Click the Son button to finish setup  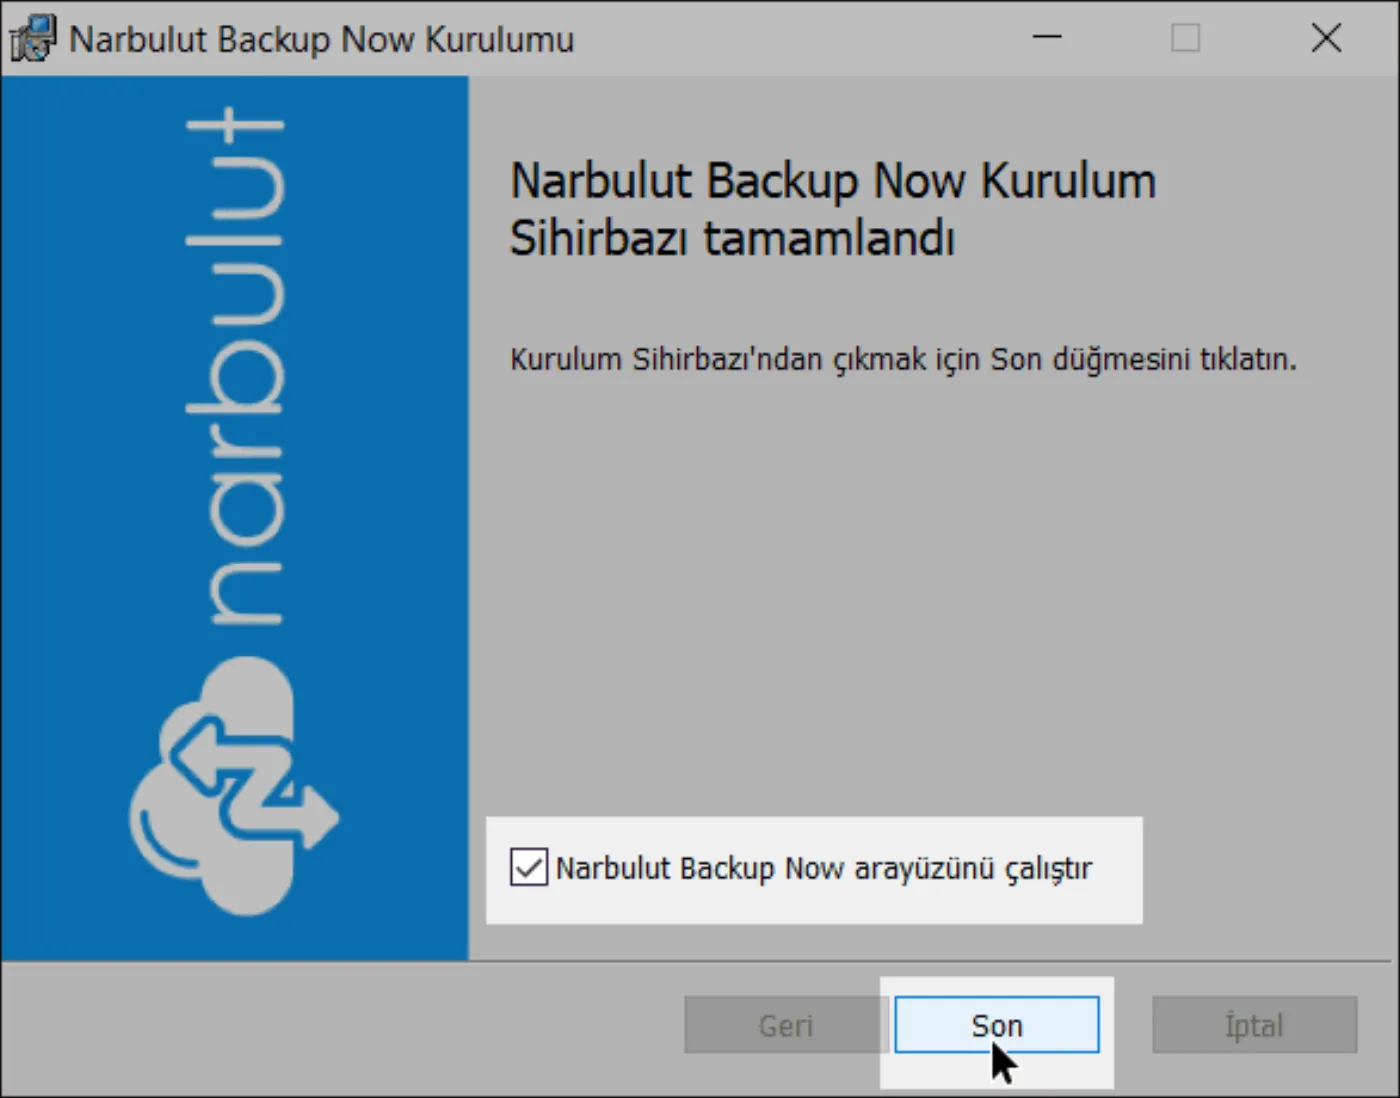(996, 1024)
